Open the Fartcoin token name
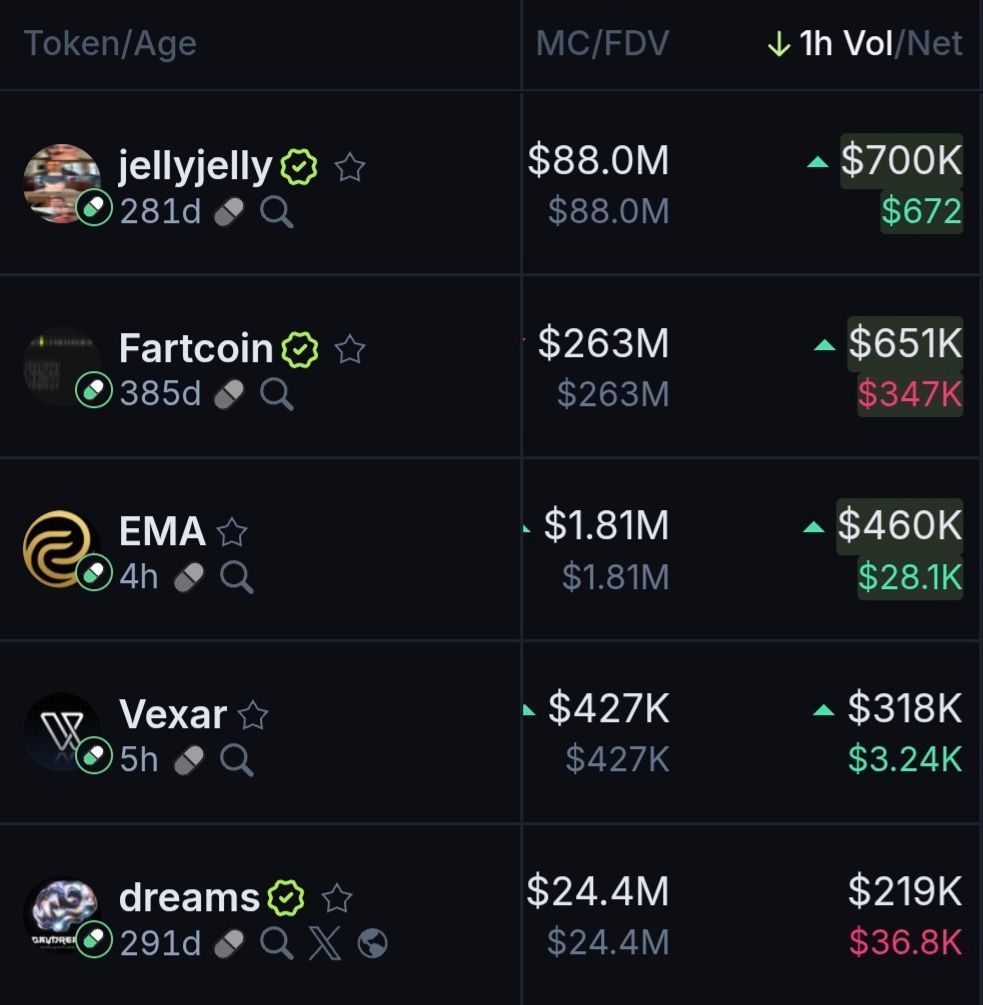The height and width of the screenshot is (1005, 983). coord(196,349)
